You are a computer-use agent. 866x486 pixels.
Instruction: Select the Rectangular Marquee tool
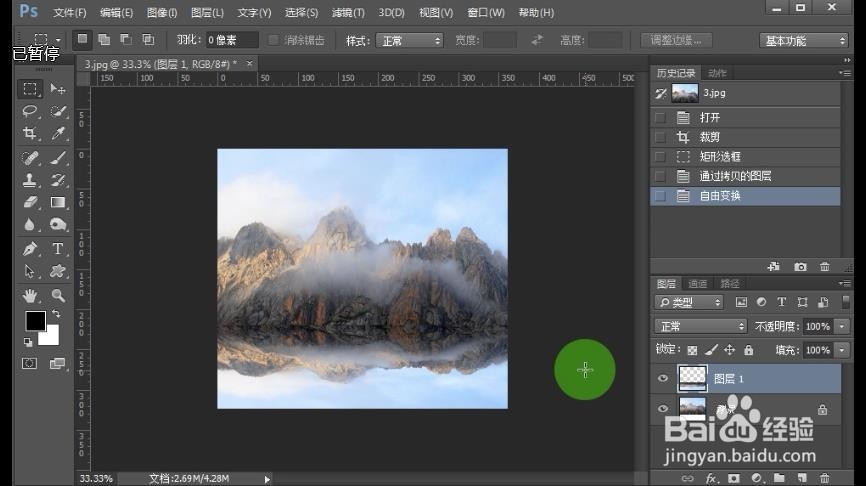point(30,88)
